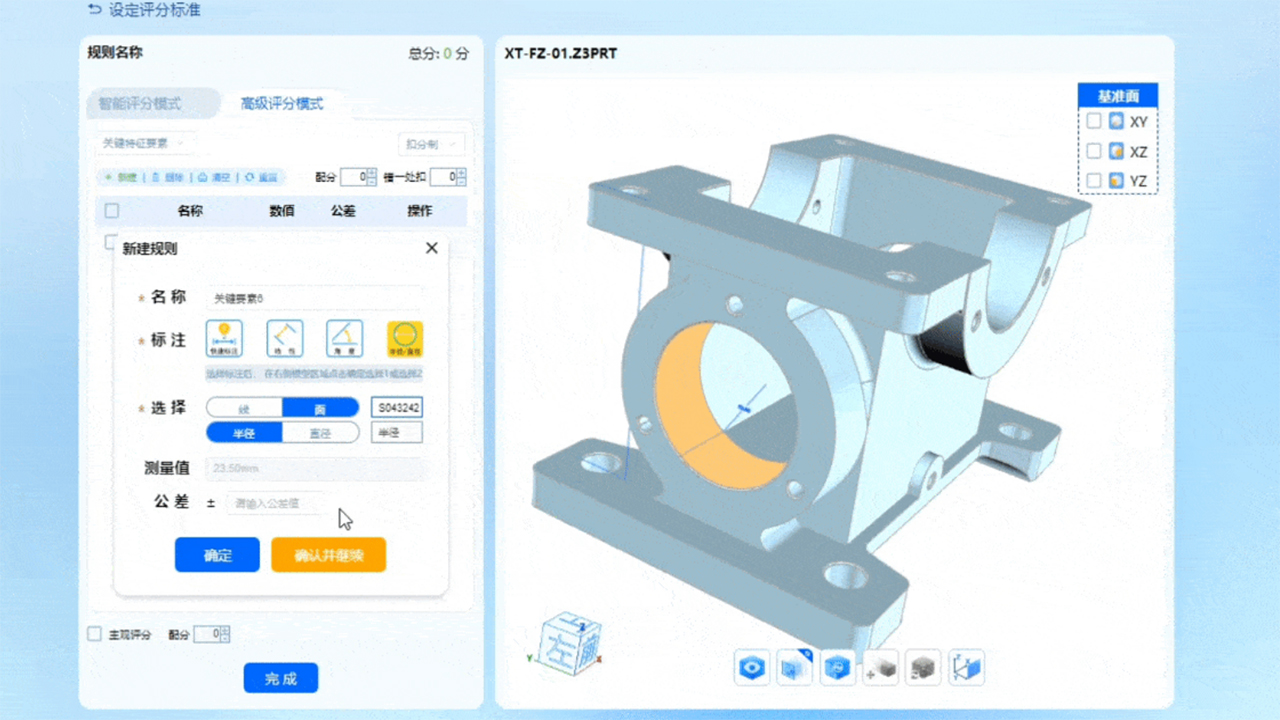This screenshot has width=1280, height=720.
Task: Click the 新建 (new) toolbar item
Action: click(x=120, y=177)
